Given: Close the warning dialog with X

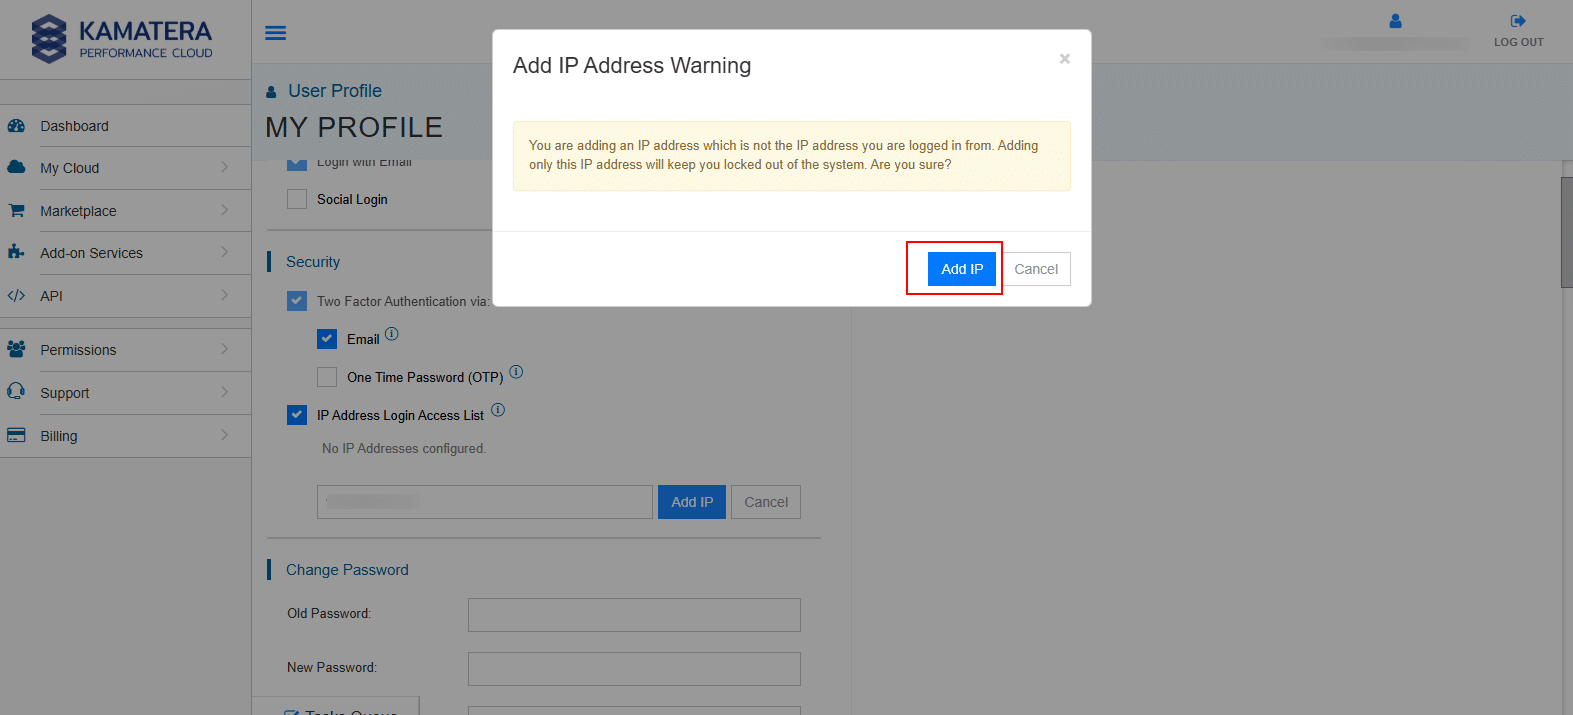Looking at the screenshot, I should coord(1065,59).
